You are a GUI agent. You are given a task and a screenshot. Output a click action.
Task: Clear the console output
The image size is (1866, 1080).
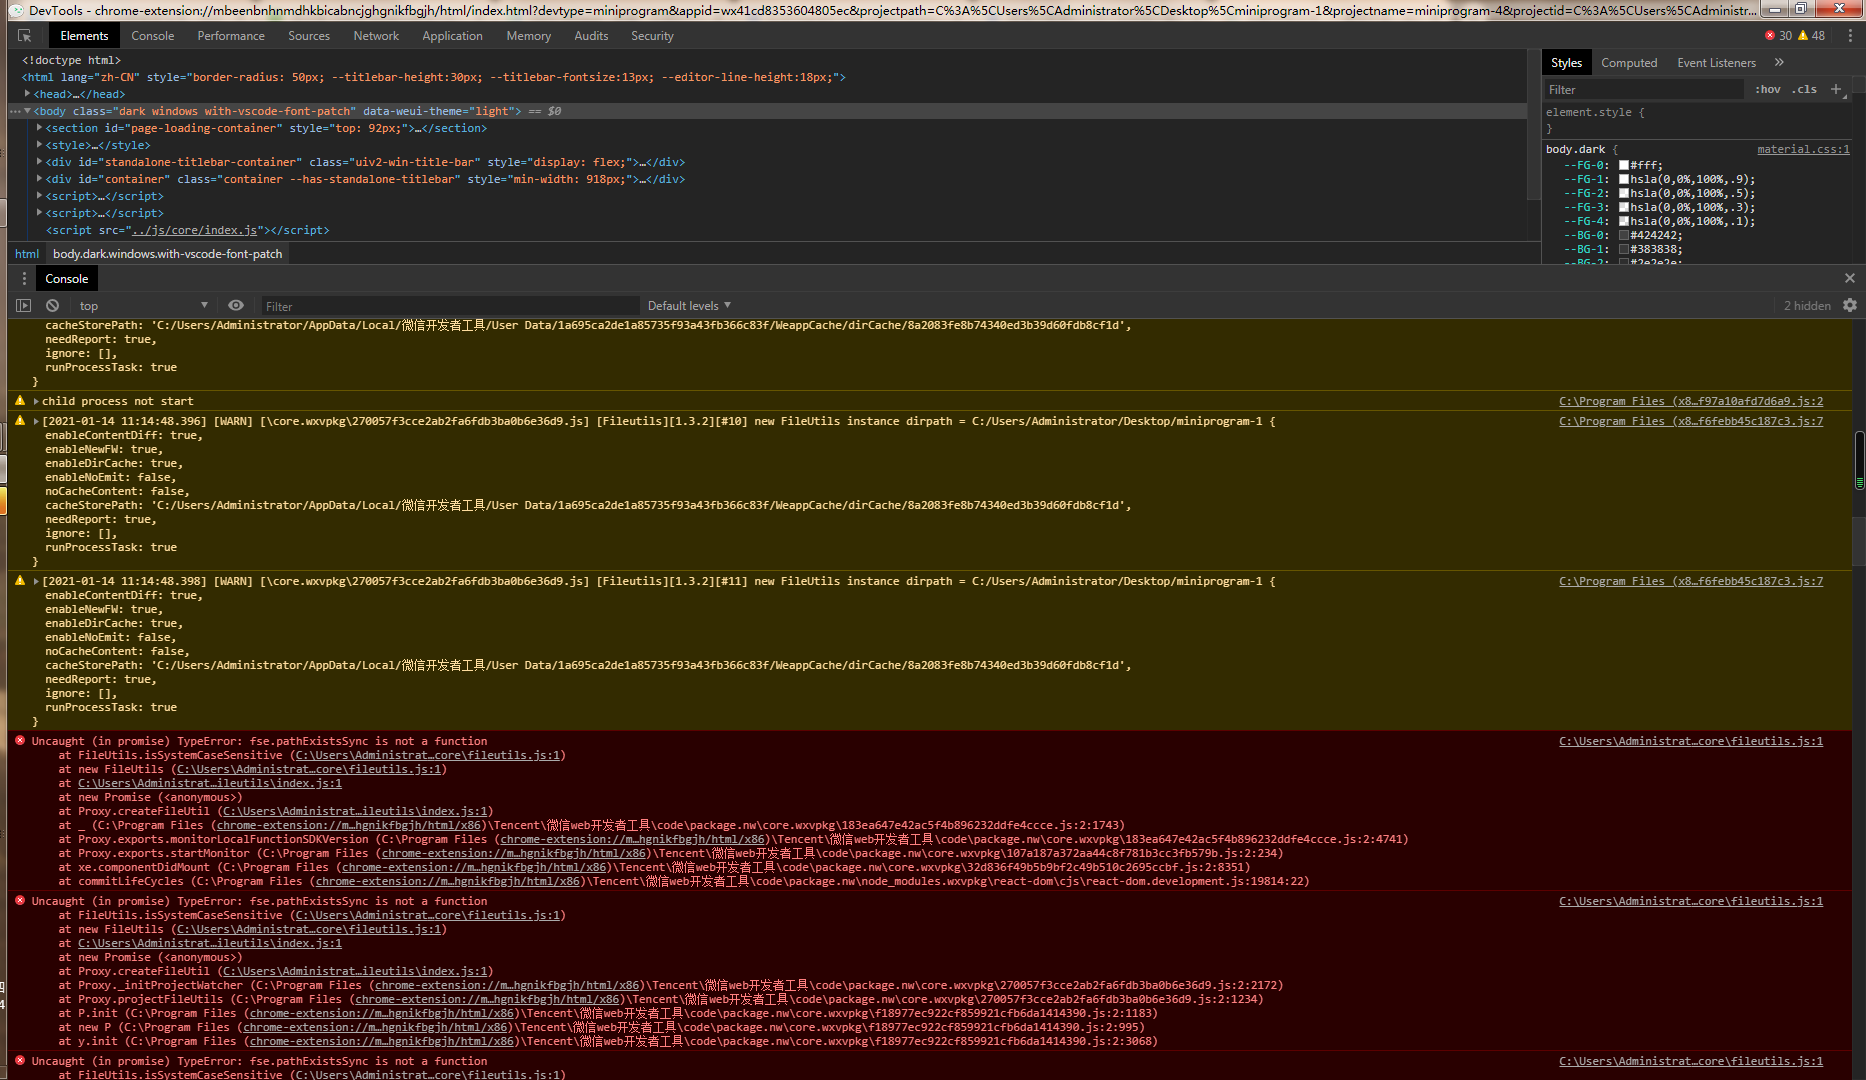pyautogui.click(x=52, y=306)
